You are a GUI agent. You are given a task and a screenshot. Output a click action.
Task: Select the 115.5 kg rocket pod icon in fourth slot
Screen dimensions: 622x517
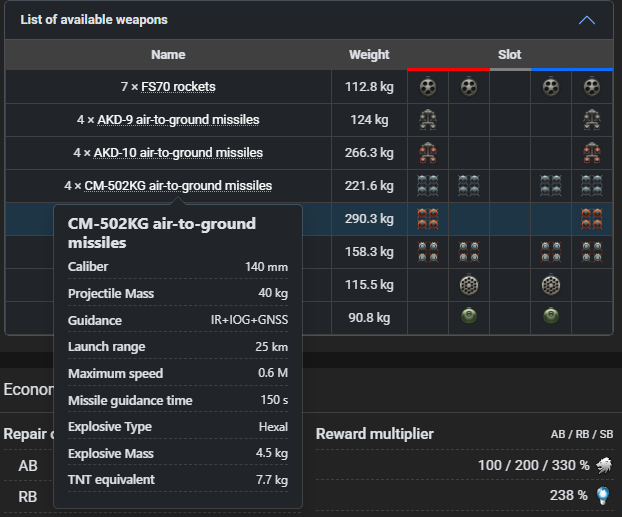click(551, 285)
